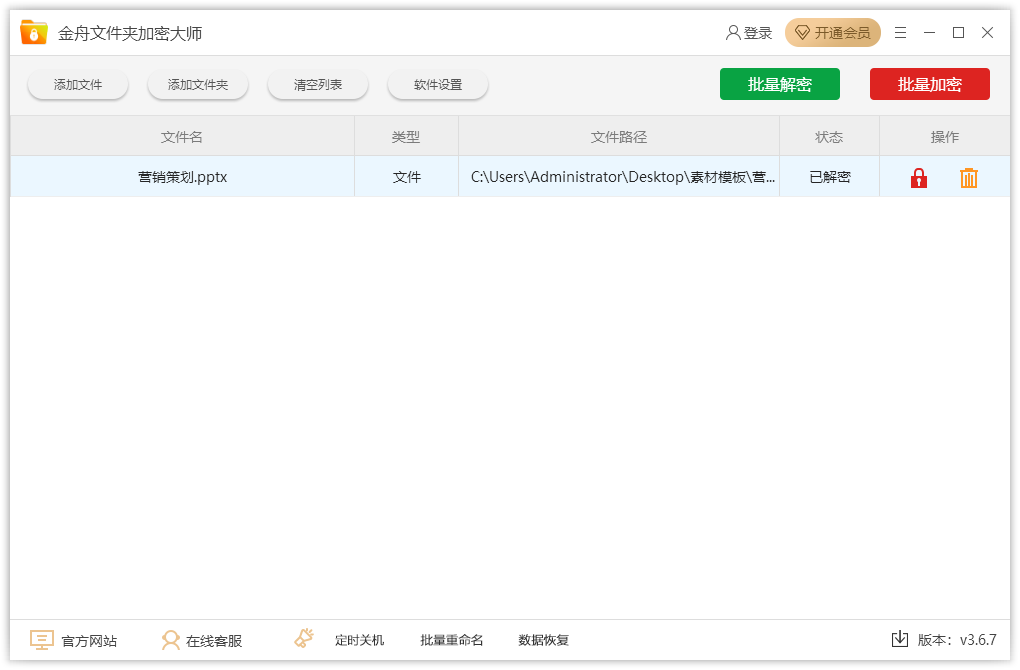Click the version download arrow icon

tap(899, 639)
